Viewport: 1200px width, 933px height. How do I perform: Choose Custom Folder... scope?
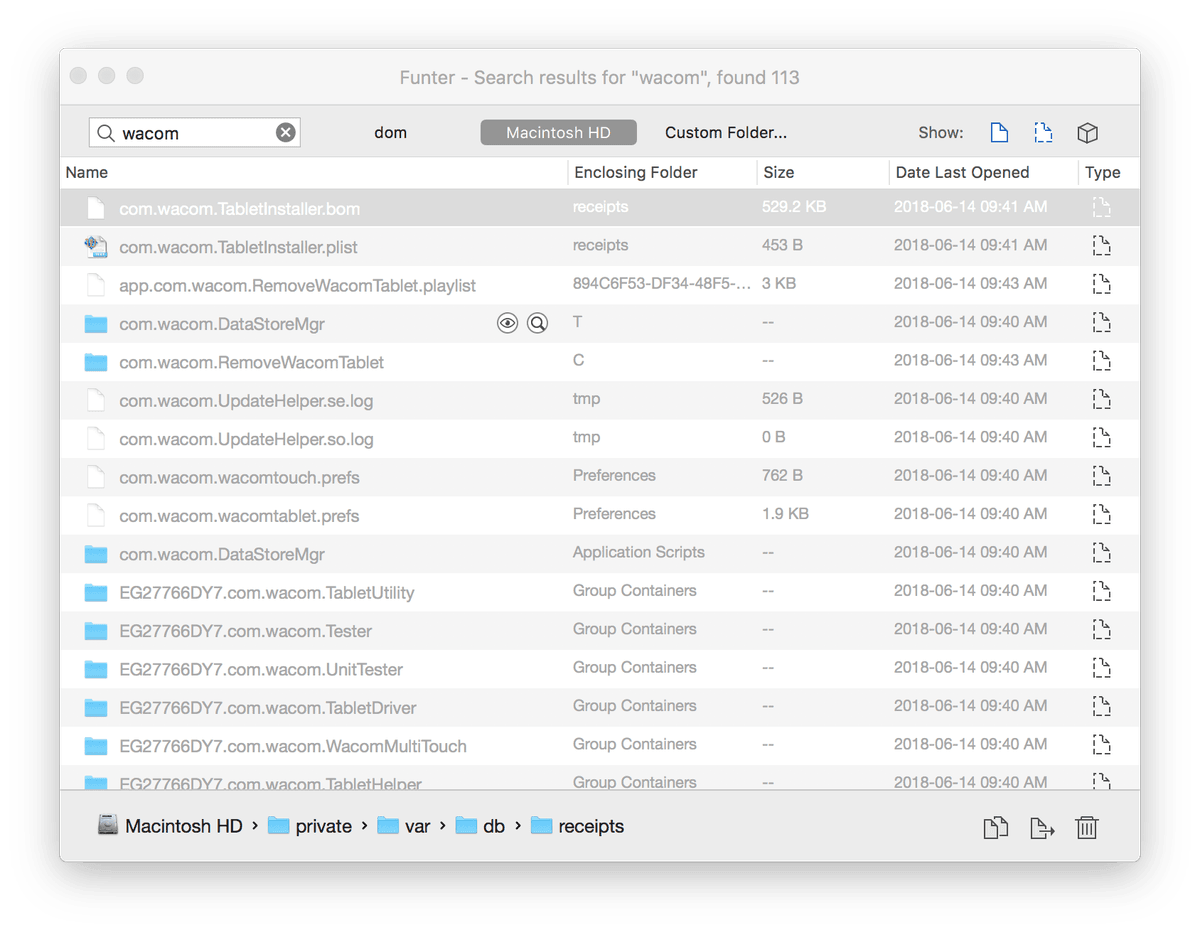click(726, 133)
